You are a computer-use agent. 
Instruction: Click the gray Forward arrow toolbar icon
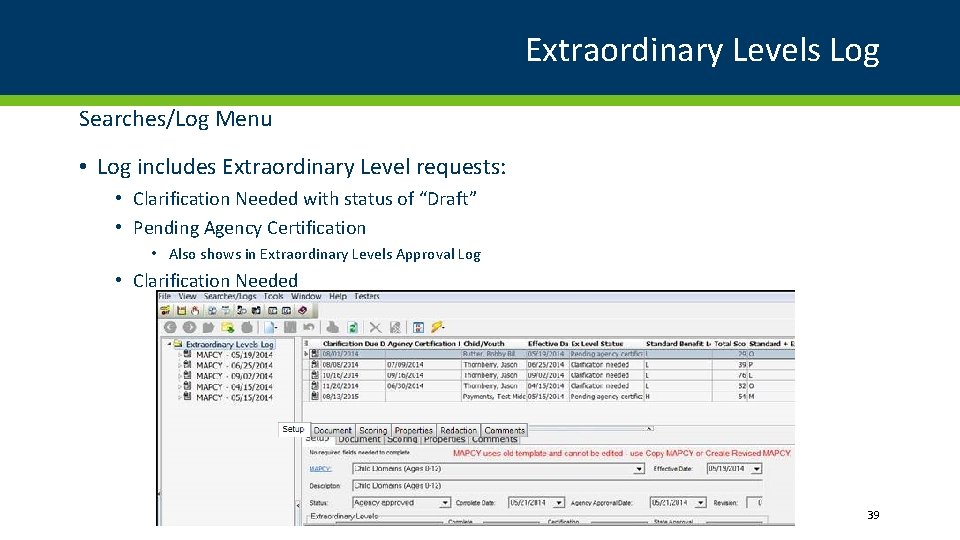point(189,328)
